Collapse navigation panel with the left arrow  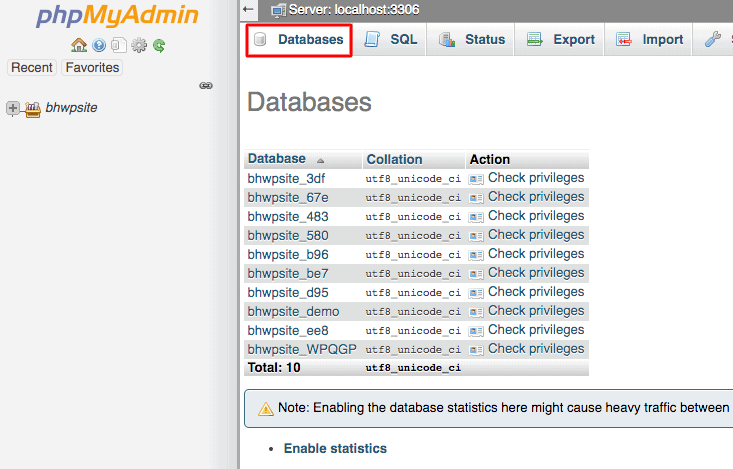click(x=248, y=9)
